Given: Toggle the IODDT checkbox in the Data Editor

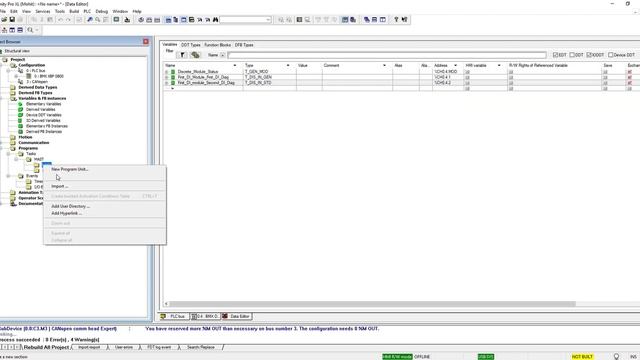Looking at the screenshot, I should 589,55.
